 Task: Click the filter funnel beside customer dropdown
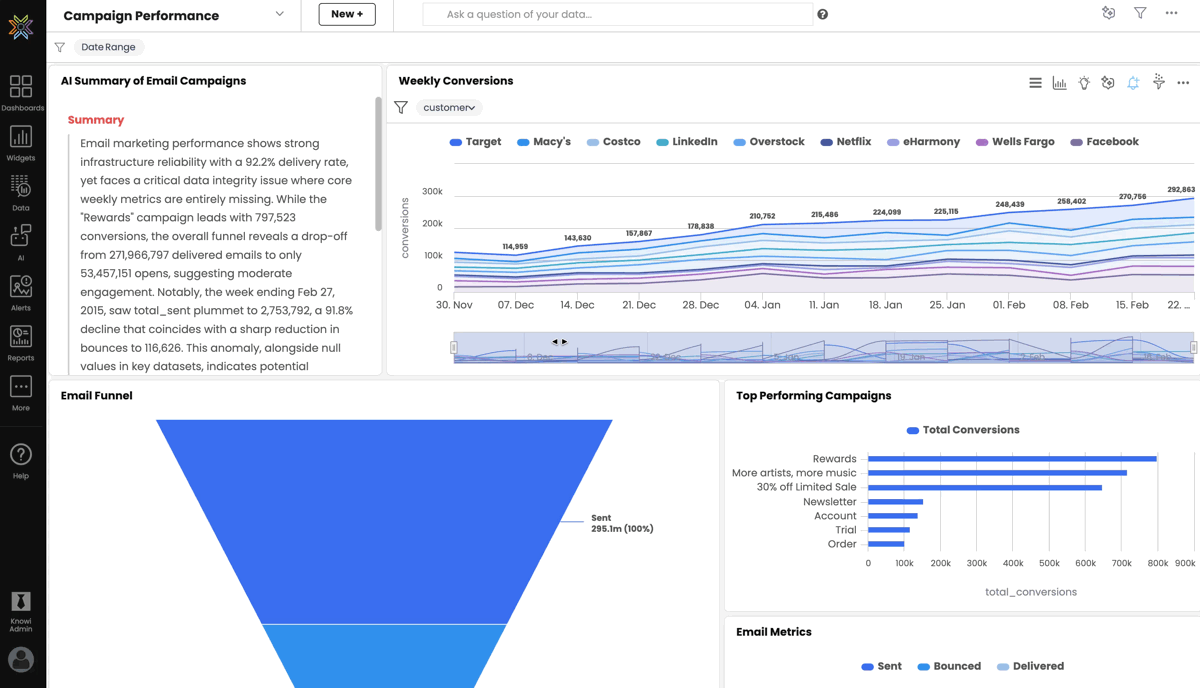click(x=401, y=107)
